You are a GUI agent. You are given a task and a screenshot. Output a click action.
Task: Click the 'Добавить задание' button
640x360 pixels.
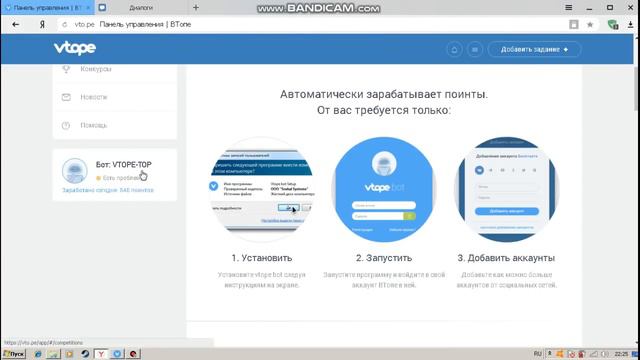point(534,49)
